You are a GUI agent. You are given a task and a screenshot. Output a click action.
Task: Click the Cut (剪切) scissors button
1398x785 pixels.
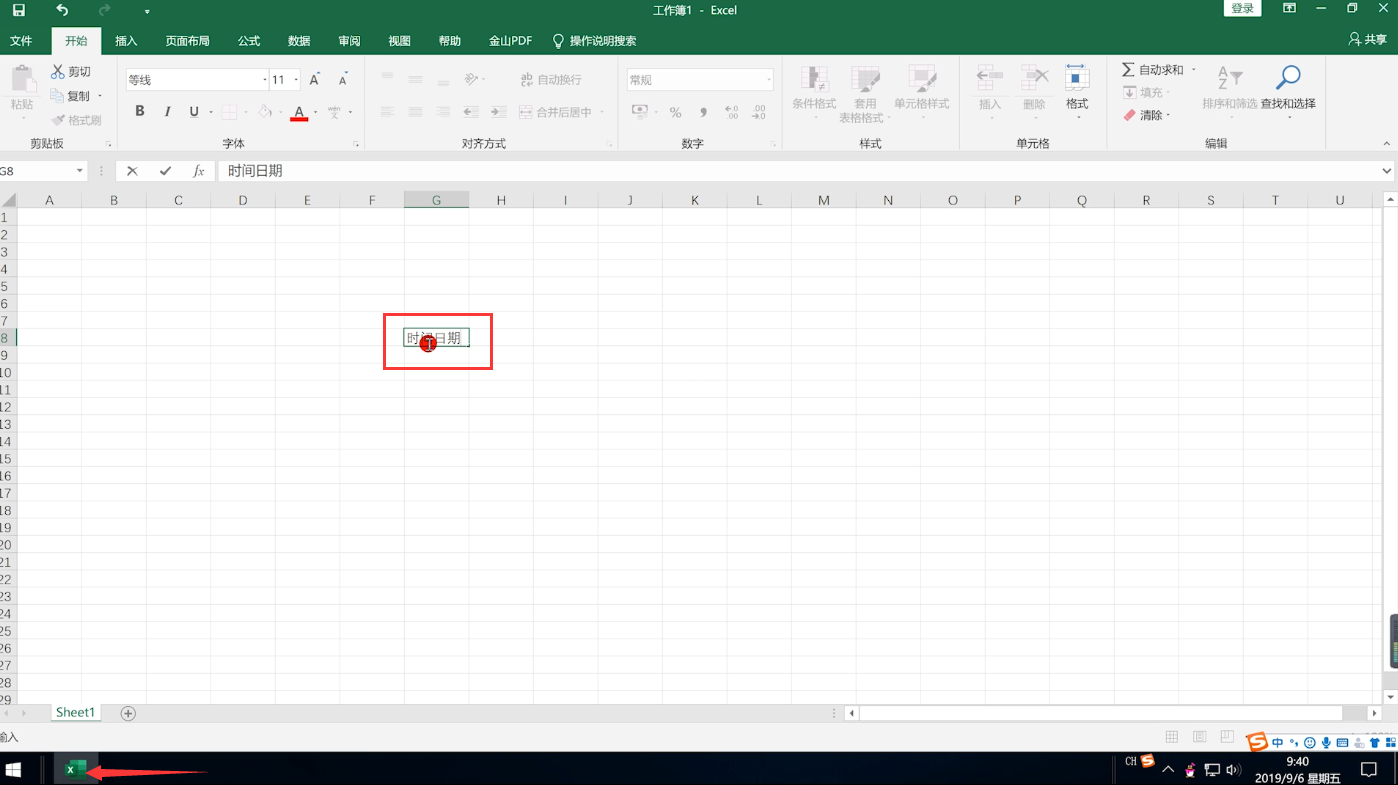(71, 72)
